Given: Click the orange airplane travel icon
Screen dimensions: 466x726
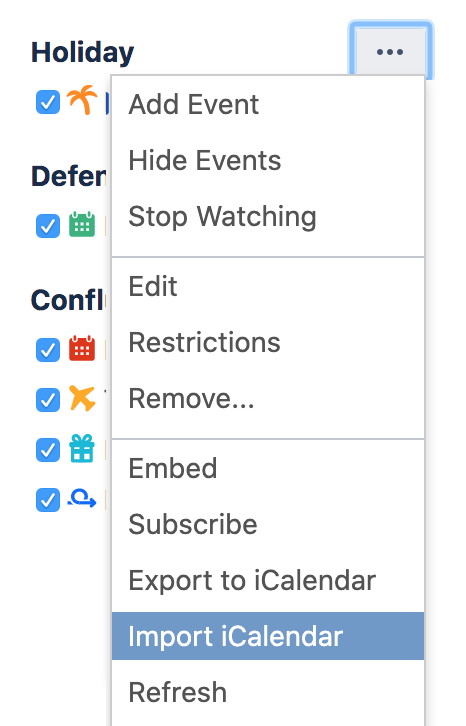Looking at the screenshot, I should tap(82, 398).
